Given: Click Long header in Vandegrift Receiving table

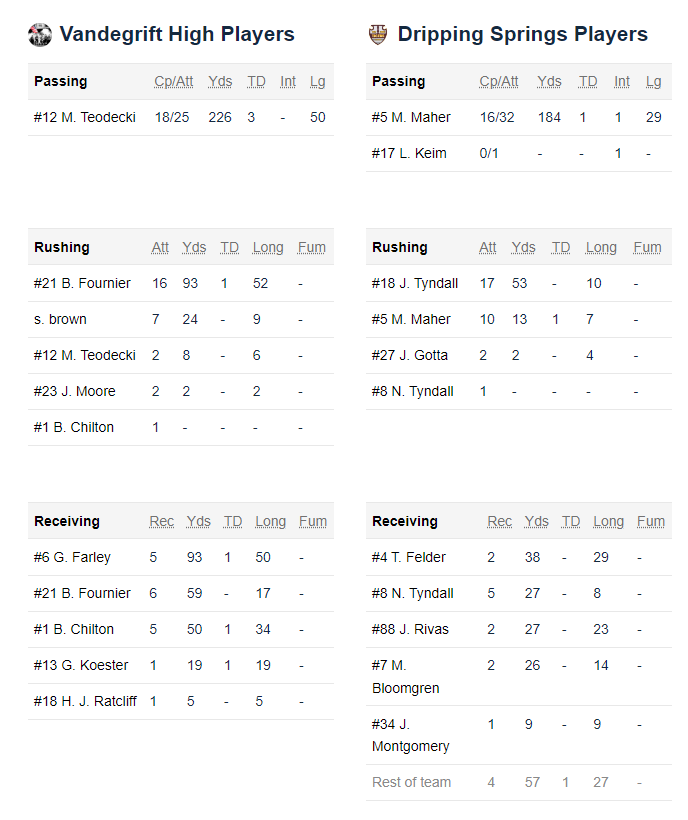Looking at the screenshot, I should [x=270, y=521].
